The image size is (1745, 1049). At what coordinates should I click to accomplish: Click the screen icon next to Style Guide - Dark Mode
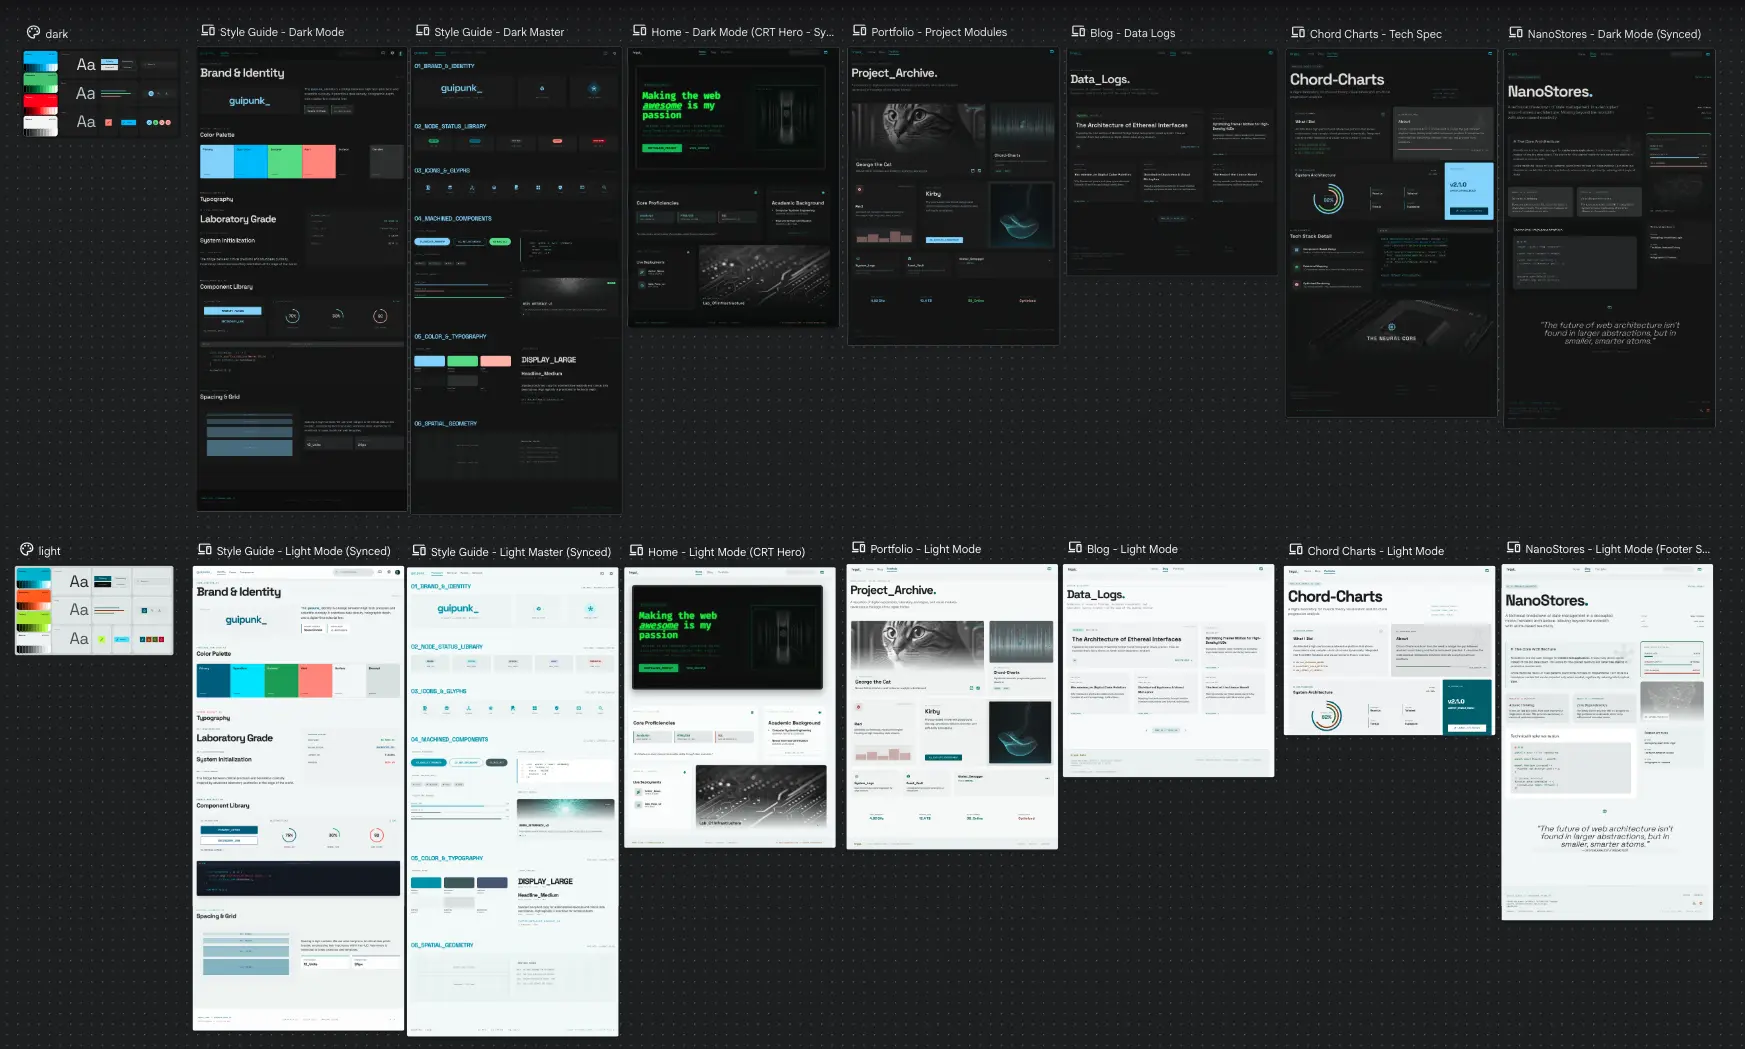[x=208, y=31]
